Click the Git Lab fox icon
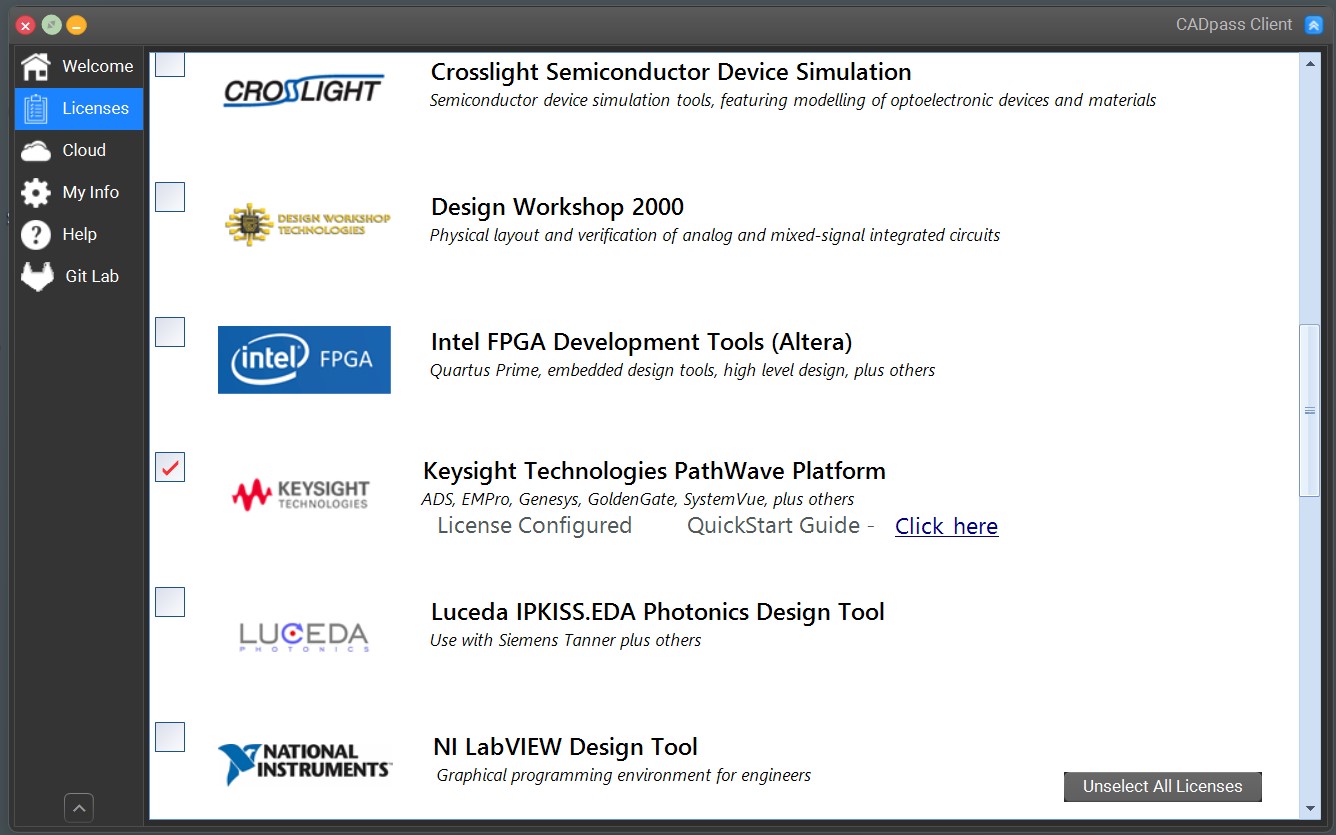This screenshot has height=835, width=1336. tap(37, 277)
